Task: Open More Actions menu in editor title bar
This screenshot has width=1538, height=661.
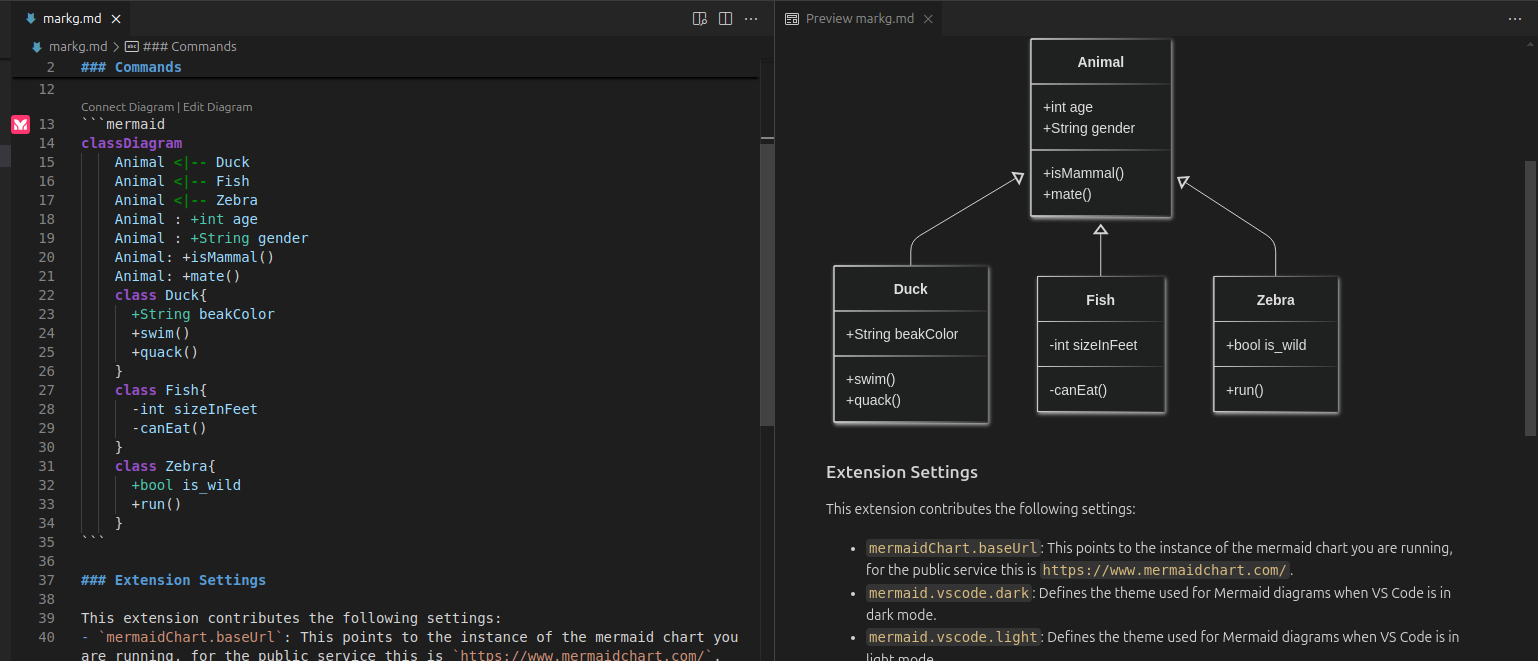Action: 751,18
